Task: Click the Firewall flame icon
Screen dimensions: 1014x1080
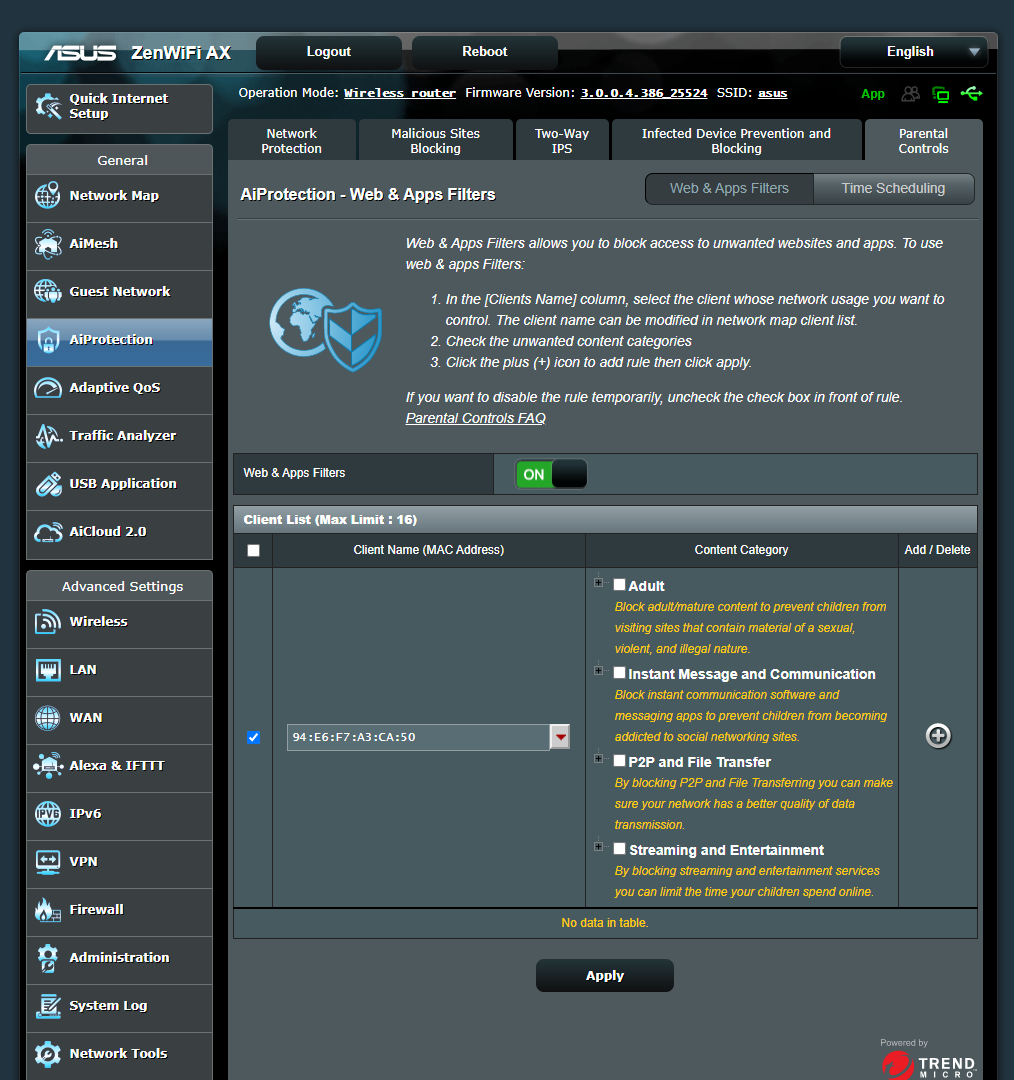Action: (48, 910)
